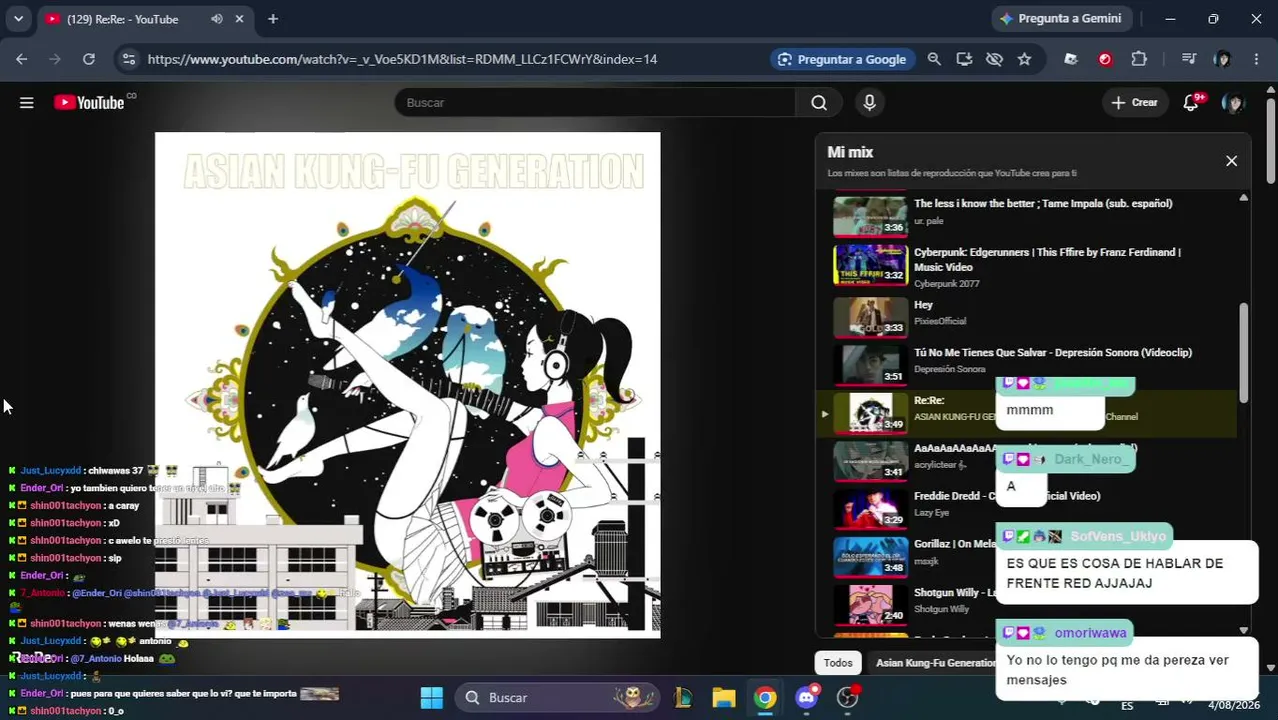This screenshot has height=720, width=1278.
Task: Open the Tame Impala video thumbnail
Action: tap(870, 216)
